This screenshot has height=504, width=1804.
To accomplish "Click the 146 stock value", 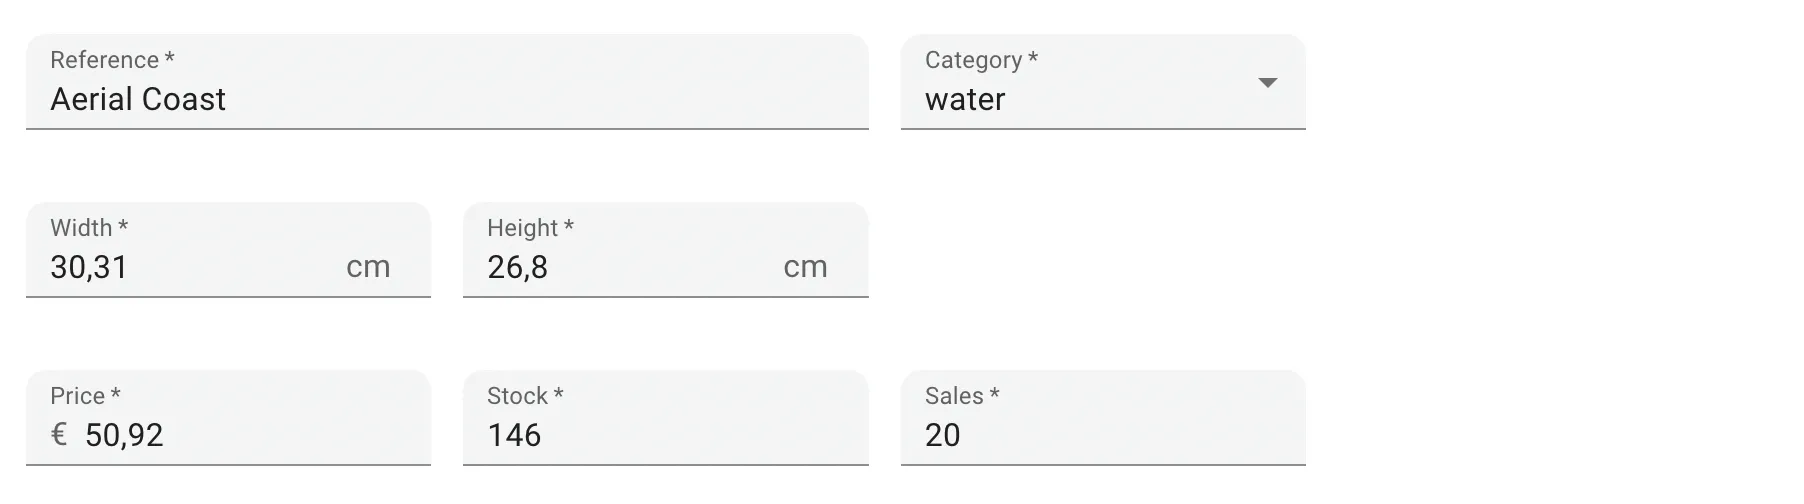I will [514, 435].
